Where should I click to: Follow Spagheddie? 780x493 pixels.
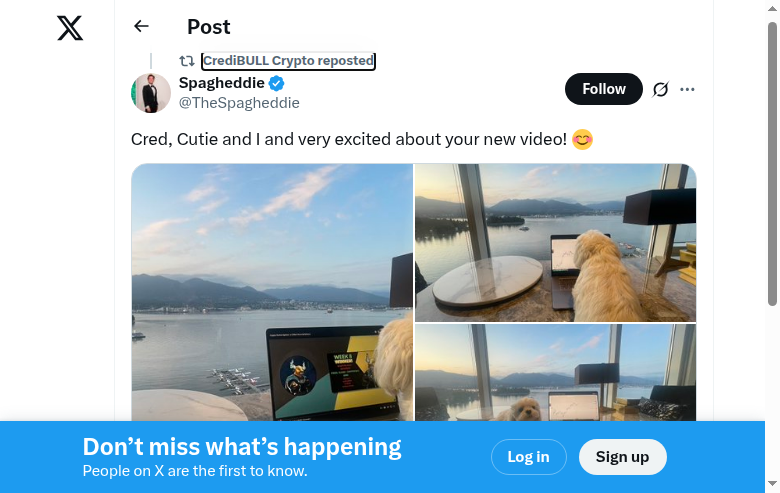pyautogui.click(x=604, y=89)
